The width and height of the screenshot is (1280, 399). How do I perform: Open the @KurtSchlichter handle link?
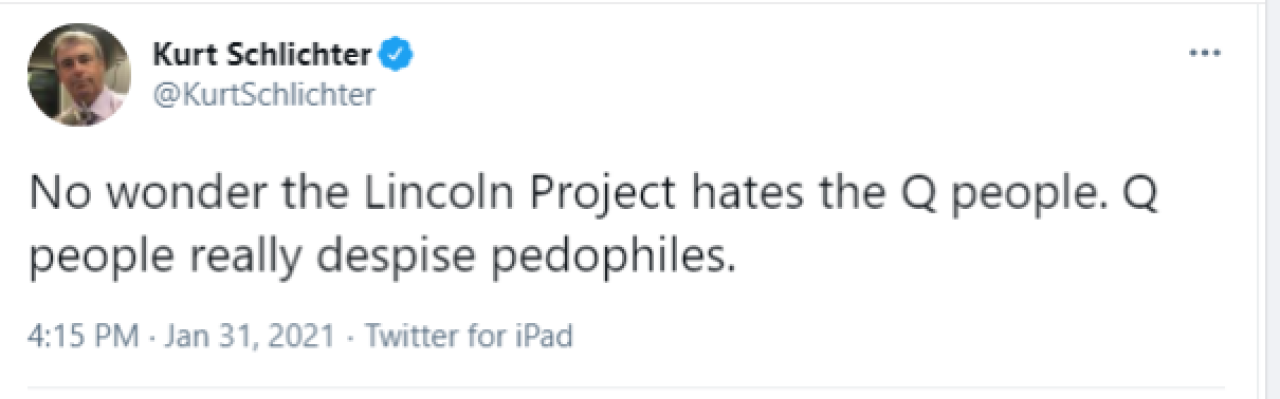point(263,95)
